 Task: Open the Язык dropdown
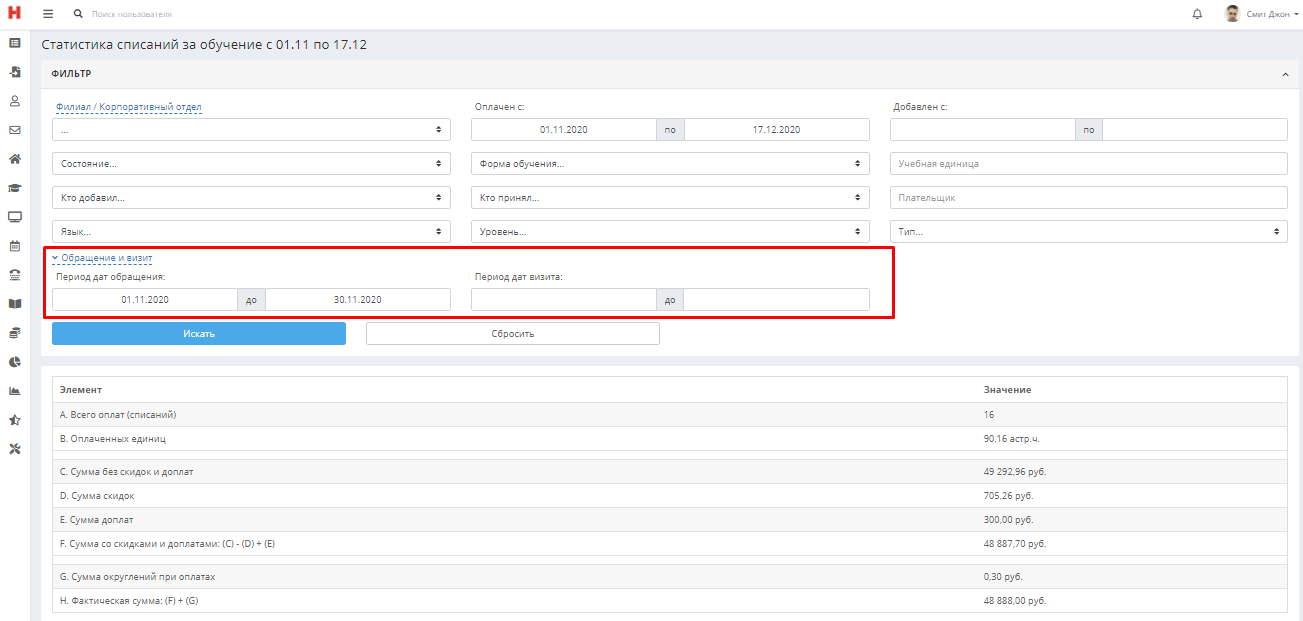tap(251, 231)
